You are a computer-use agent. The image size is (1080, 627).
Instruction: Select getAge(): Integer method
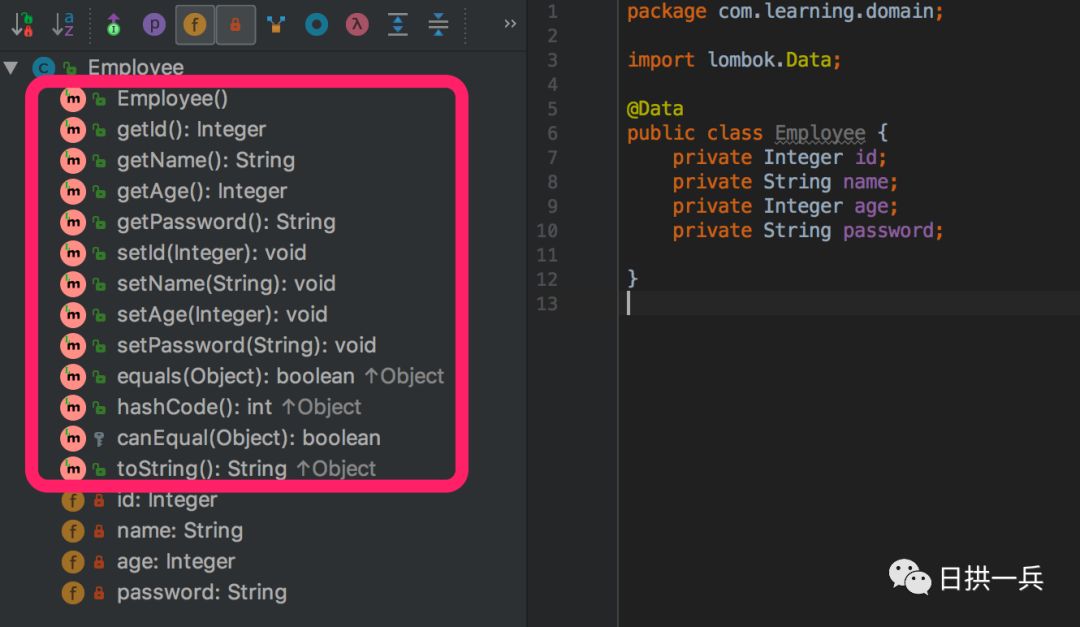(x=202, y=191)
